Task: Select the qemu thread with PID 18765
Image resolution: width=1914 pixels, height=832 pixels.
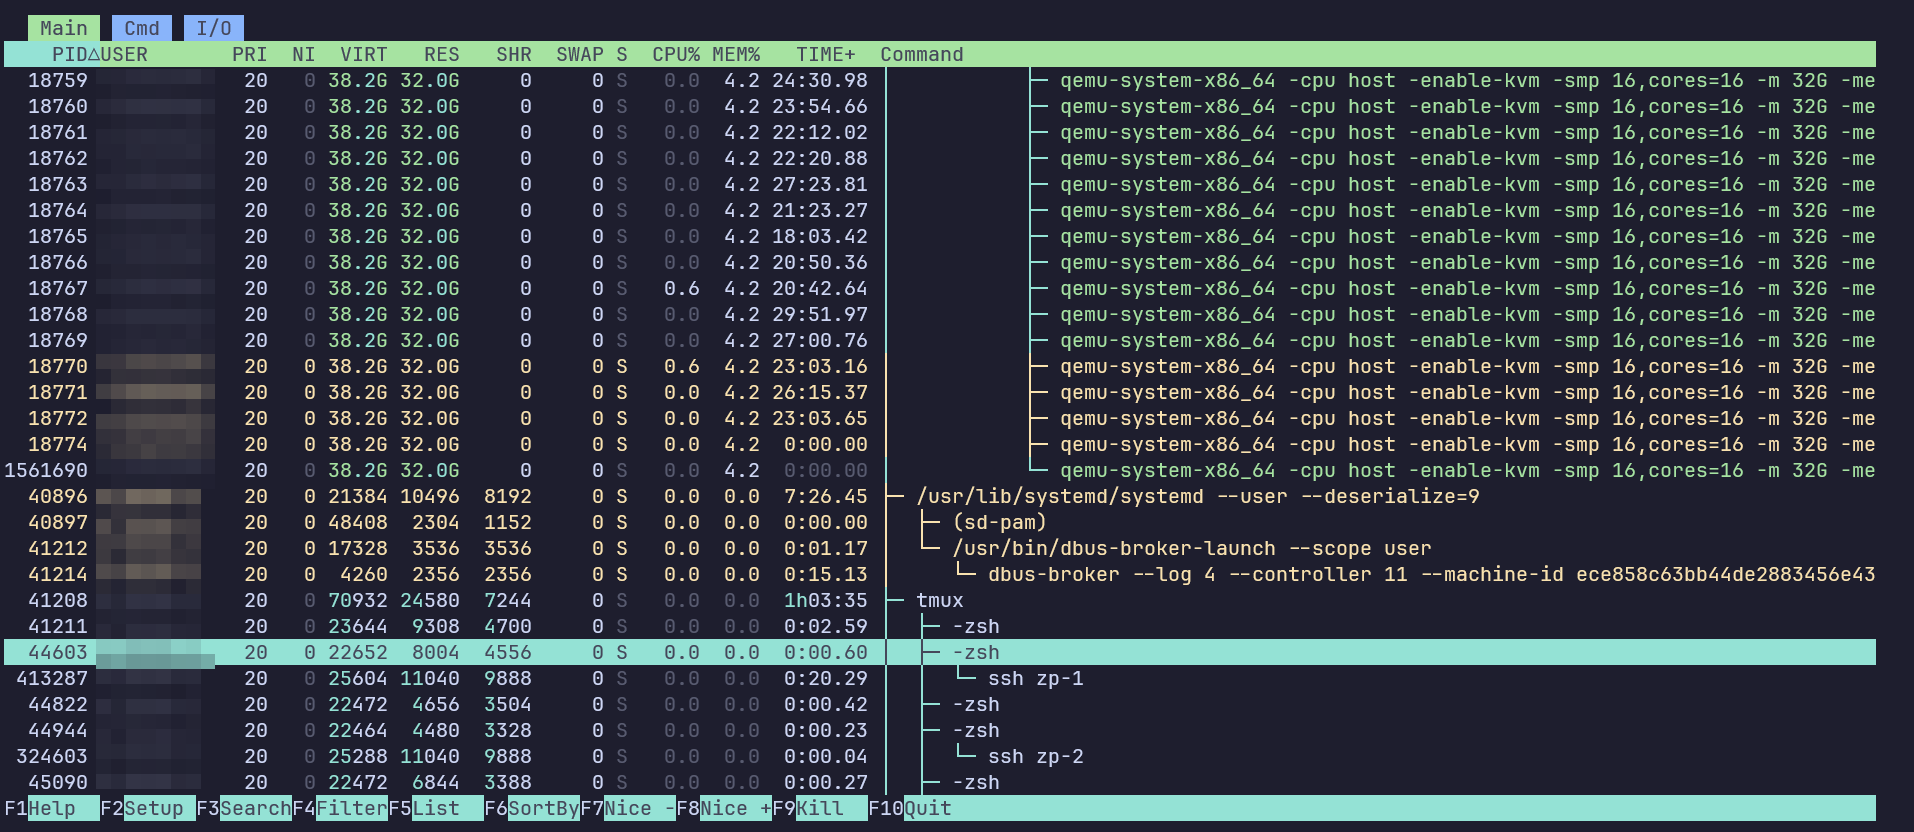Action: (x=940, y=236)
